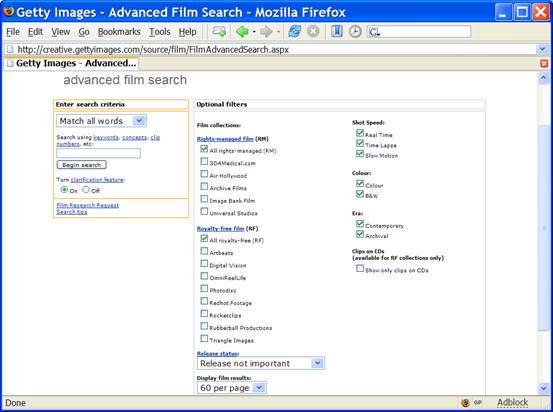This screenshot has width=553, height=412.
Task: Open the Release not important dropdown
Action: (317, 363)
